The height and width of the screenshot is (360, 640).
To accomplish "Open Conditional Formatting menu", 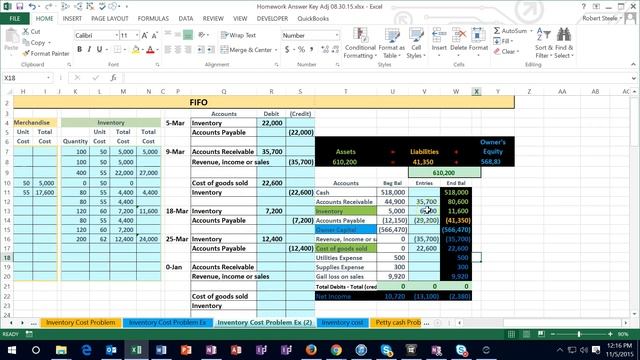I will pos(360,43).
